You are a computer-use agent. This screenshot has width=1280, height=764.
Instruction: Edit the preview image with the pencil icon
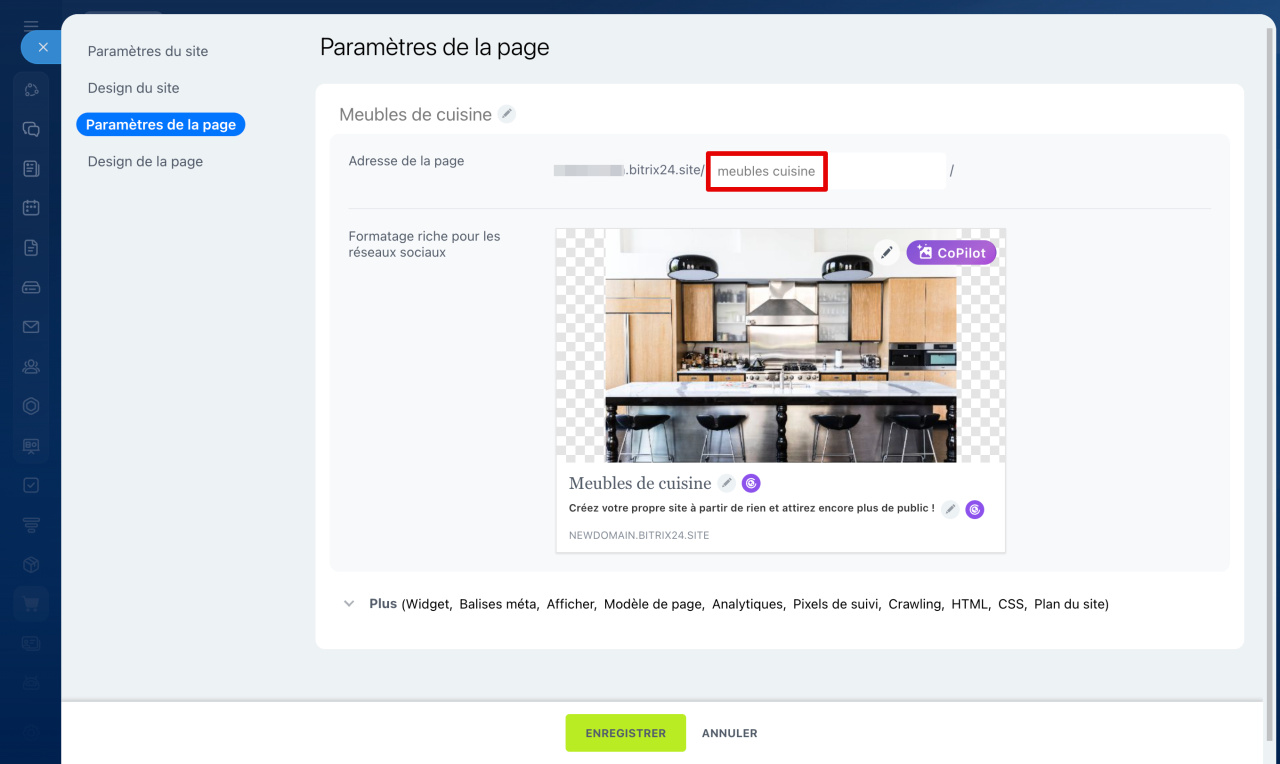[886, 252]
